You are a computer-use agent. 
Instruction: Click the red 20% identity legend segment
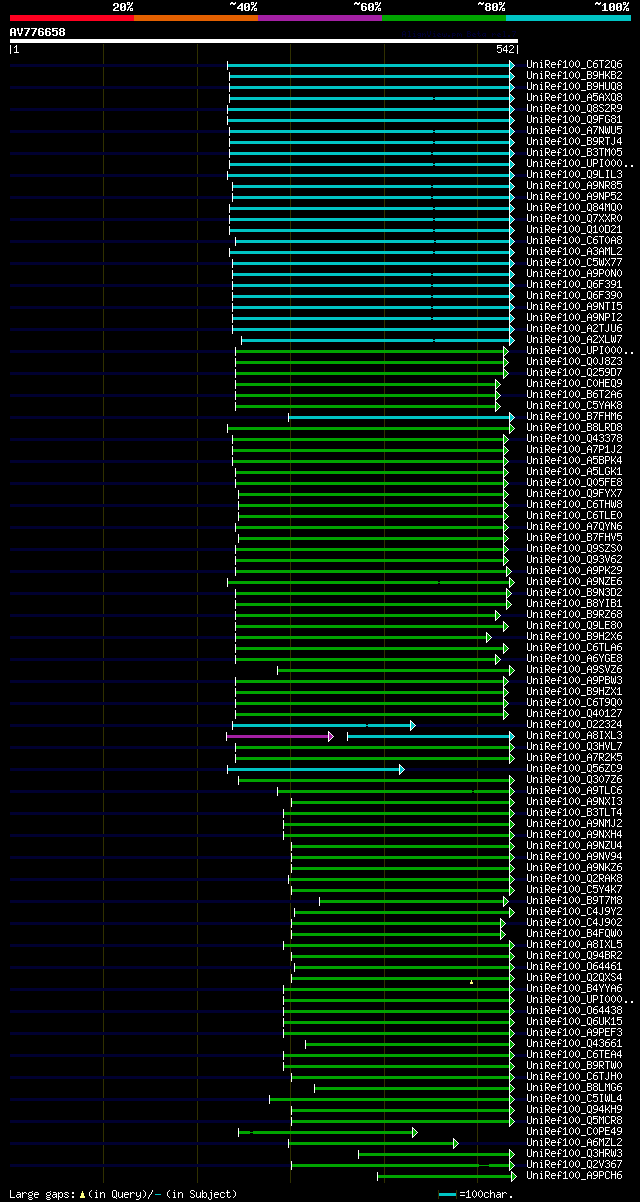pos(71,18)
